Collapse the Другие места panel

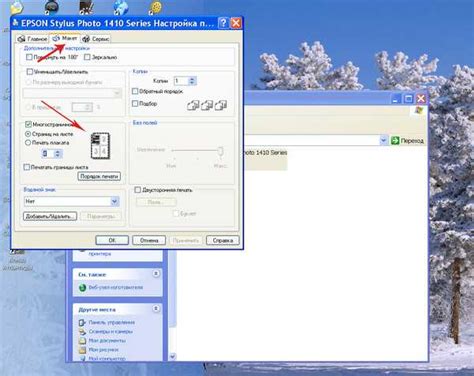(156, 309)
